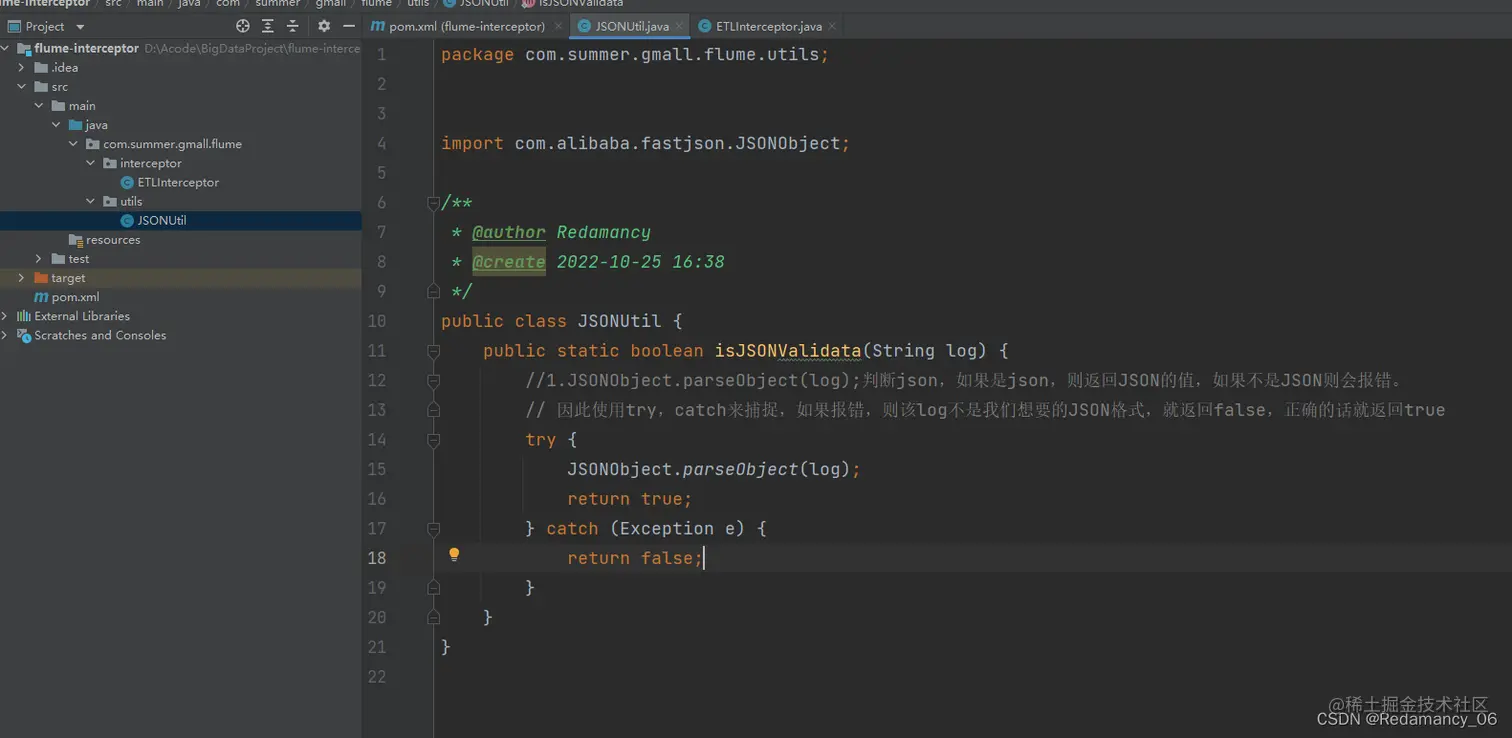Click the .idea folder icon
Image resolution: width=1512 pixels, height=738 pixels.
click(x=41, y=68)
